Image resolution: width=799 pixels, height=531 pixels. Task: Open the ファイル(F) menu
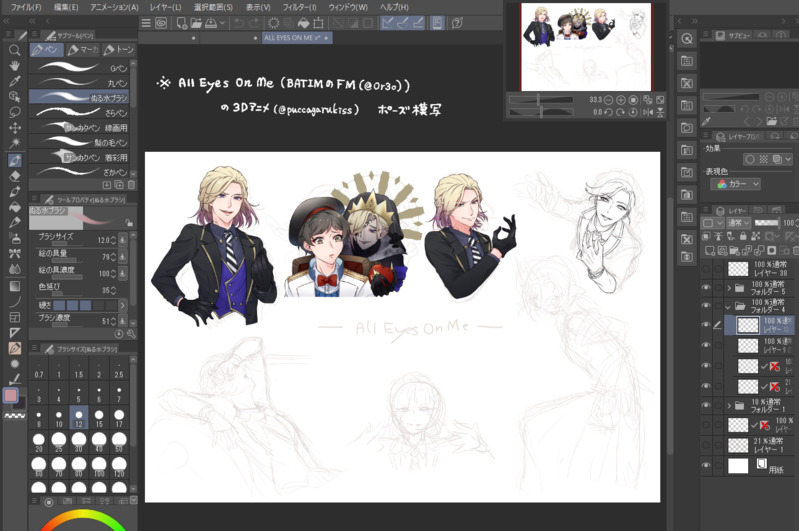tap(26, 7)
